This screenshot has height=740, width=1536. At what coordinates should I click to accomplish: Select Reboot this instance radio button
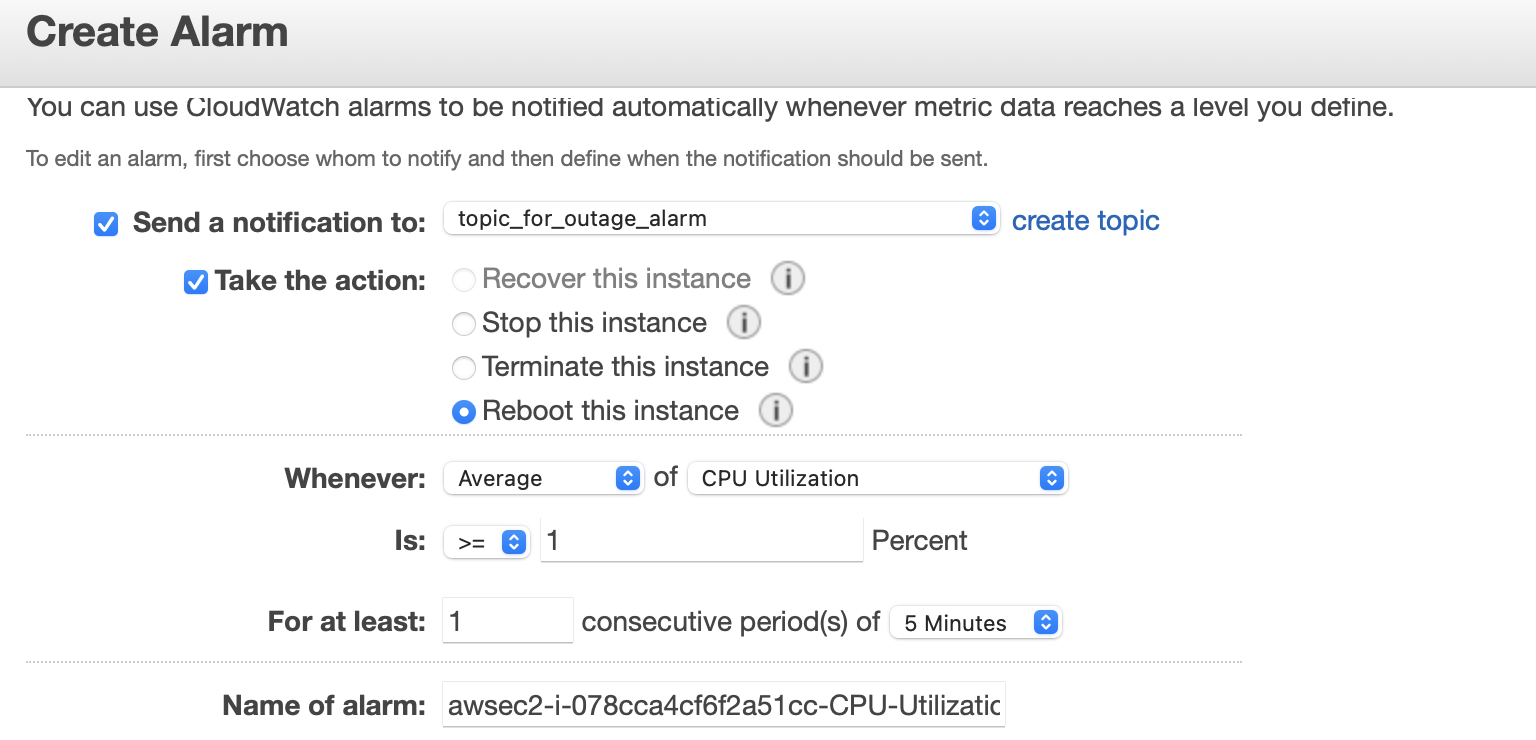click(x=463, y=412)
